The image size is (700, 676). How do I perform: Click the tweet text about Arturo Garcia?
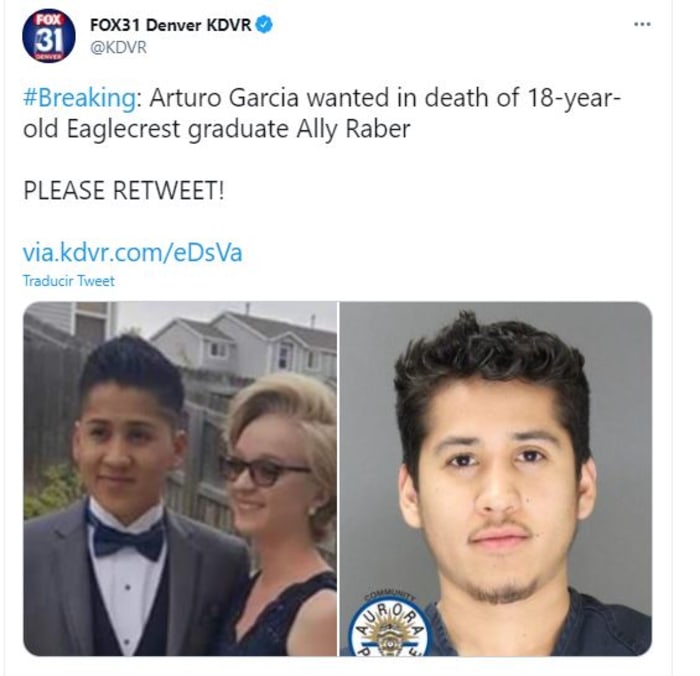321,113
